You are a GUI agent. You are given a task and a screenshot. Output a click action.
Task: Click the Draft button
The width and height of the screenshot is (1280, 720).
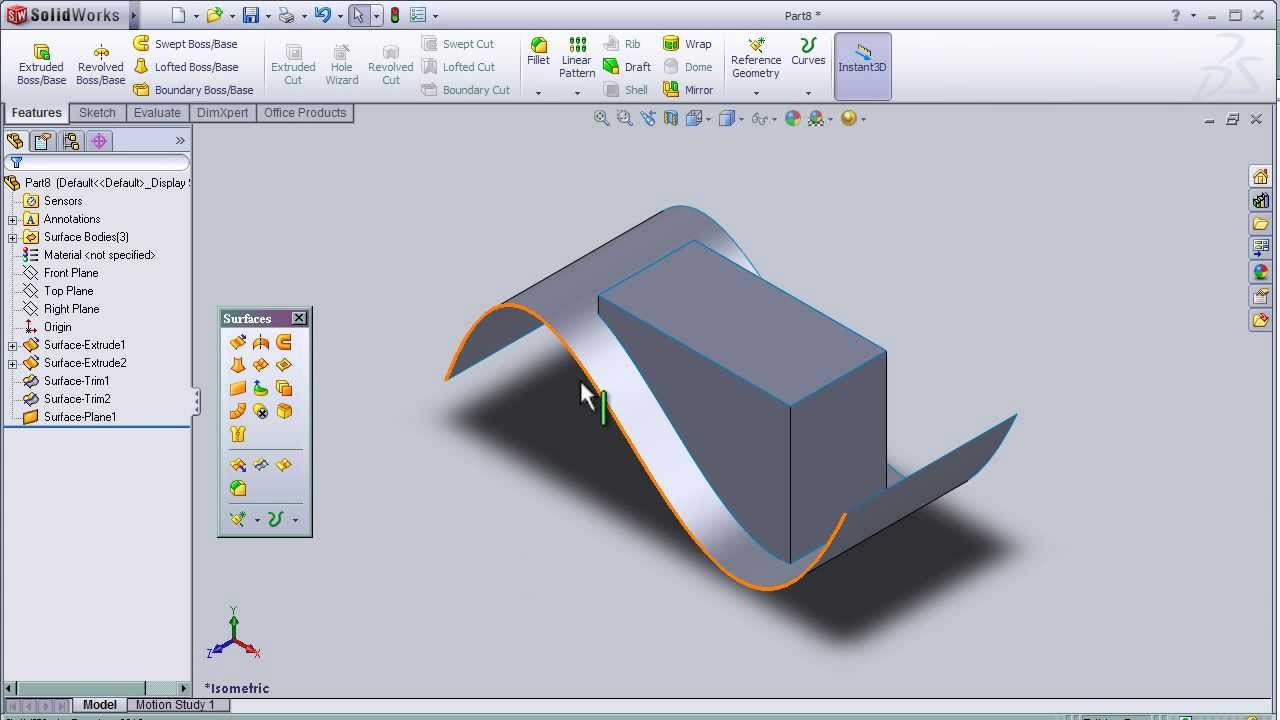(x=627, y=67)
